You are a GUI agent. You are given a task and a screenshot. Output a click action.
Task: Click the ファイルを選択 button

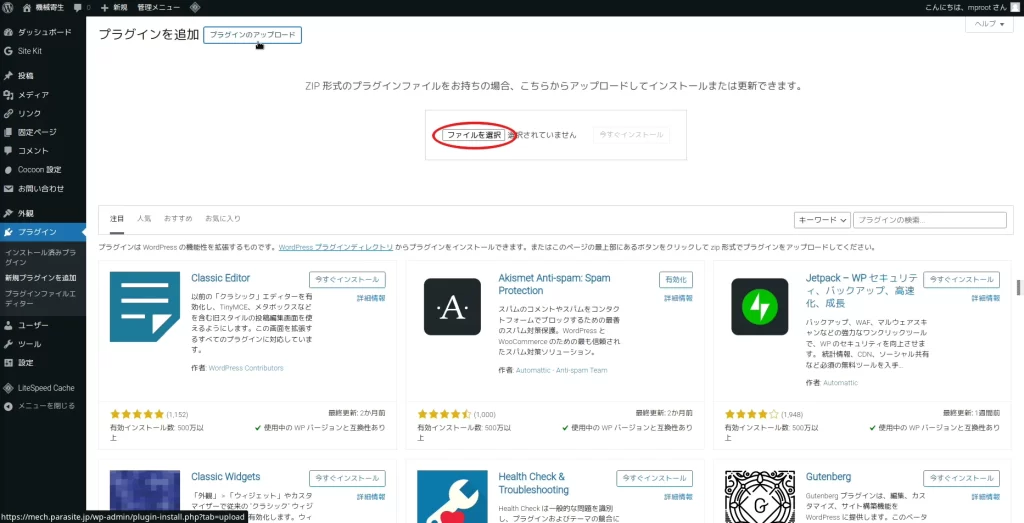point(474,135)
